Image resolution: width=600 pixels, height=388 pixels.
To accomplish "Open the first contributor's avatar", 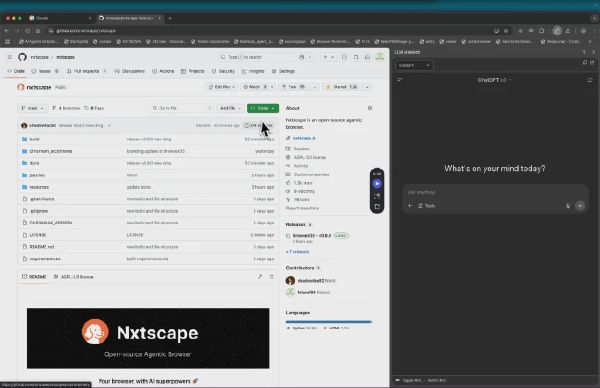I will pyautogui.click(x=290, y=280).
